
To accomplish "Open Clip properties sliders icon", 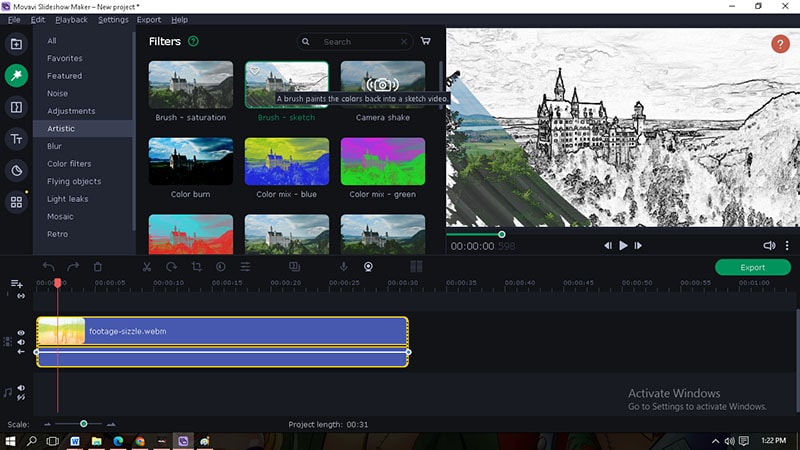I will click(x=245, y=266).
